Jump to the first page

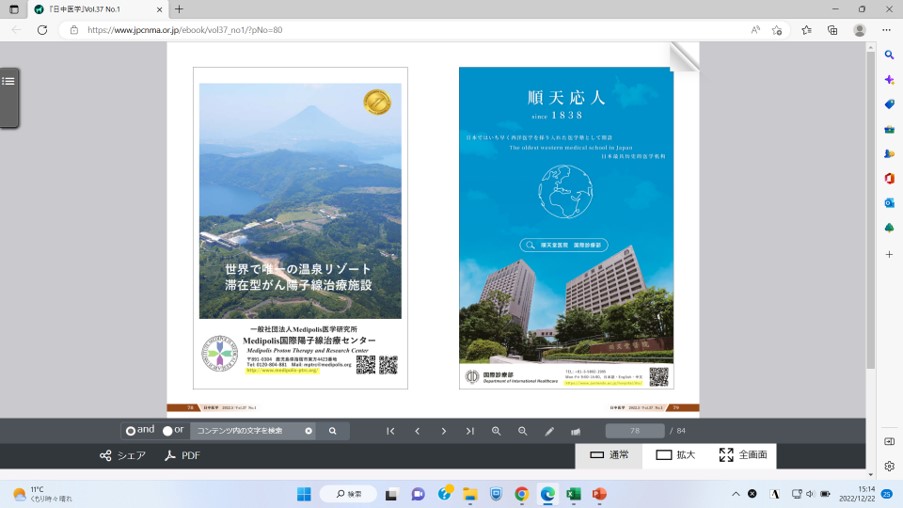point(390,431)
